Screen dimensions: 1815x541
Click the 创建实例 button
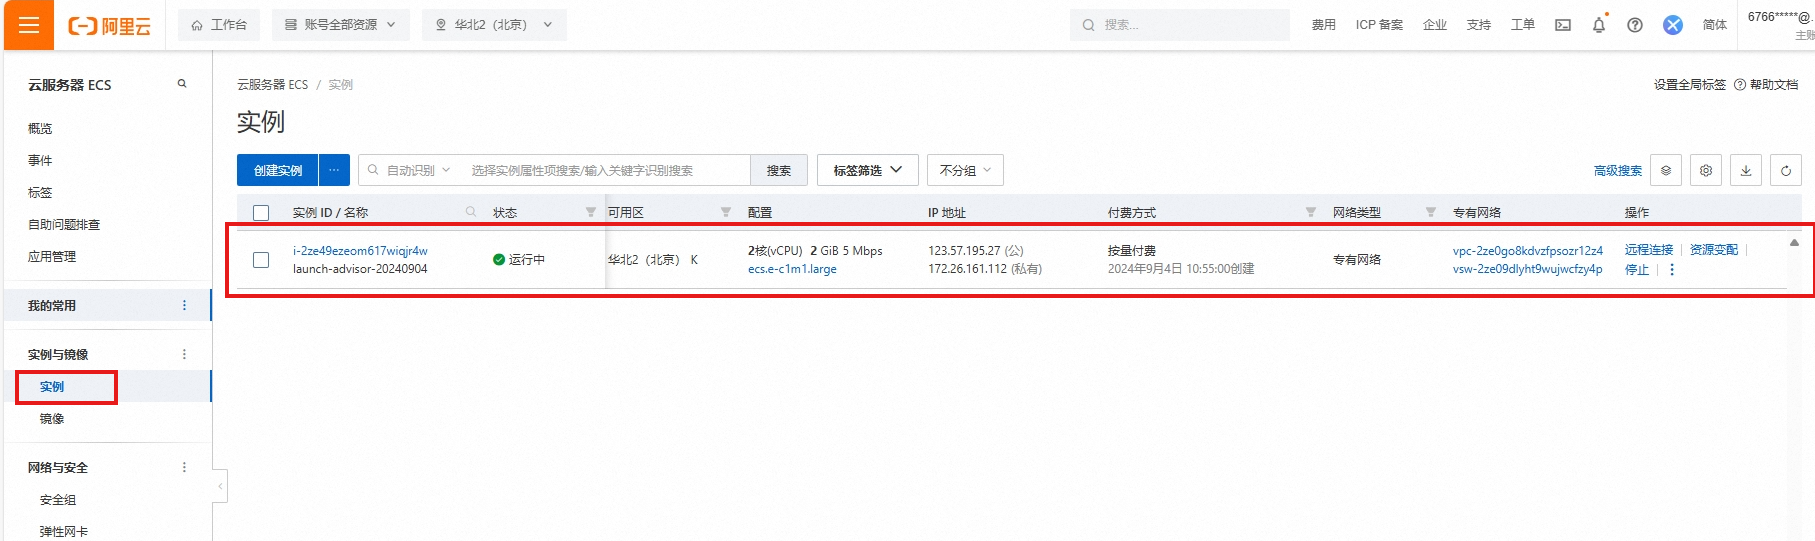coord(278,170)
